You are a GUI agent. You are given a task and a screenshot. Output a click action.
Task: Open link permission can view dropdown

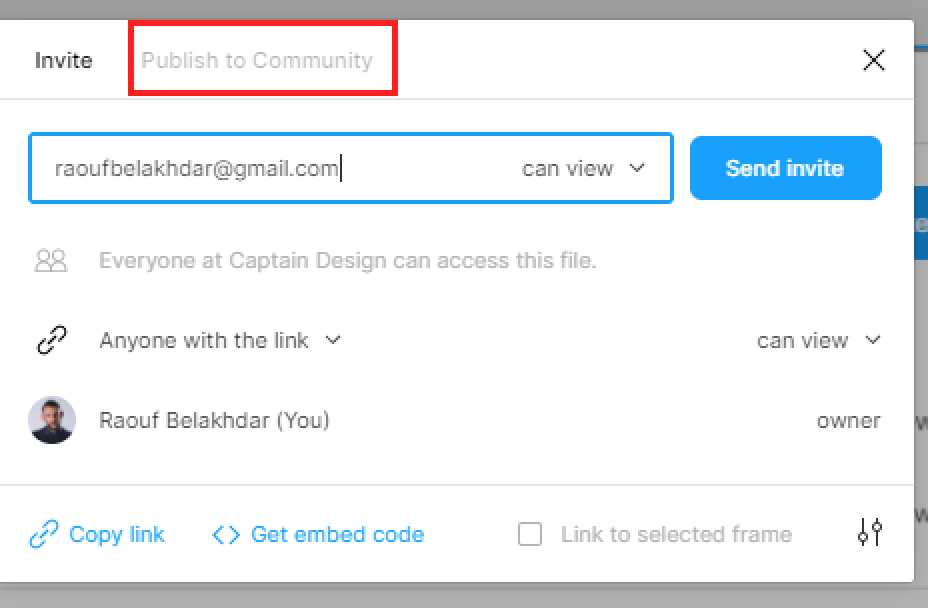pyautogui.click(x=819, y=340)
